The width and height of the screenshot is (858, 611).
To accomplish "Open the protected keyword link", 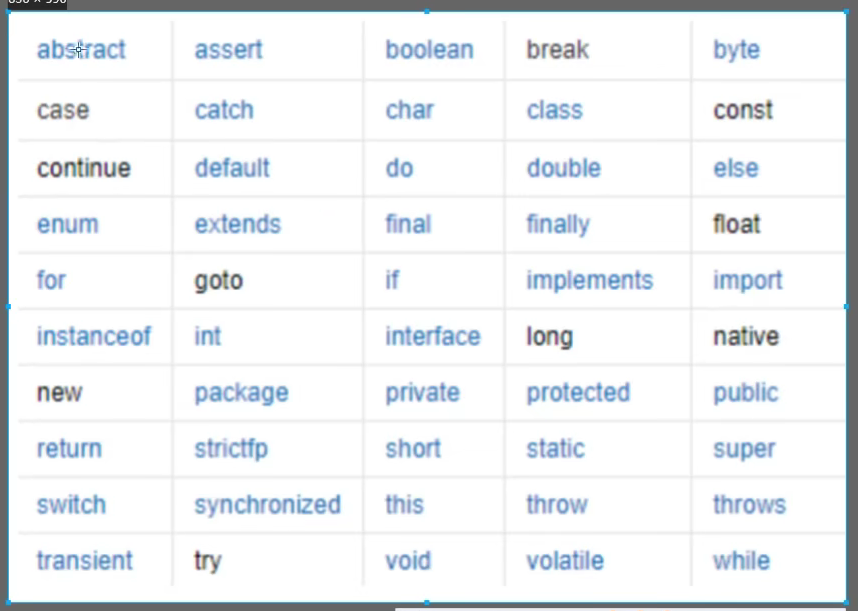I will (x=578, y=393).
